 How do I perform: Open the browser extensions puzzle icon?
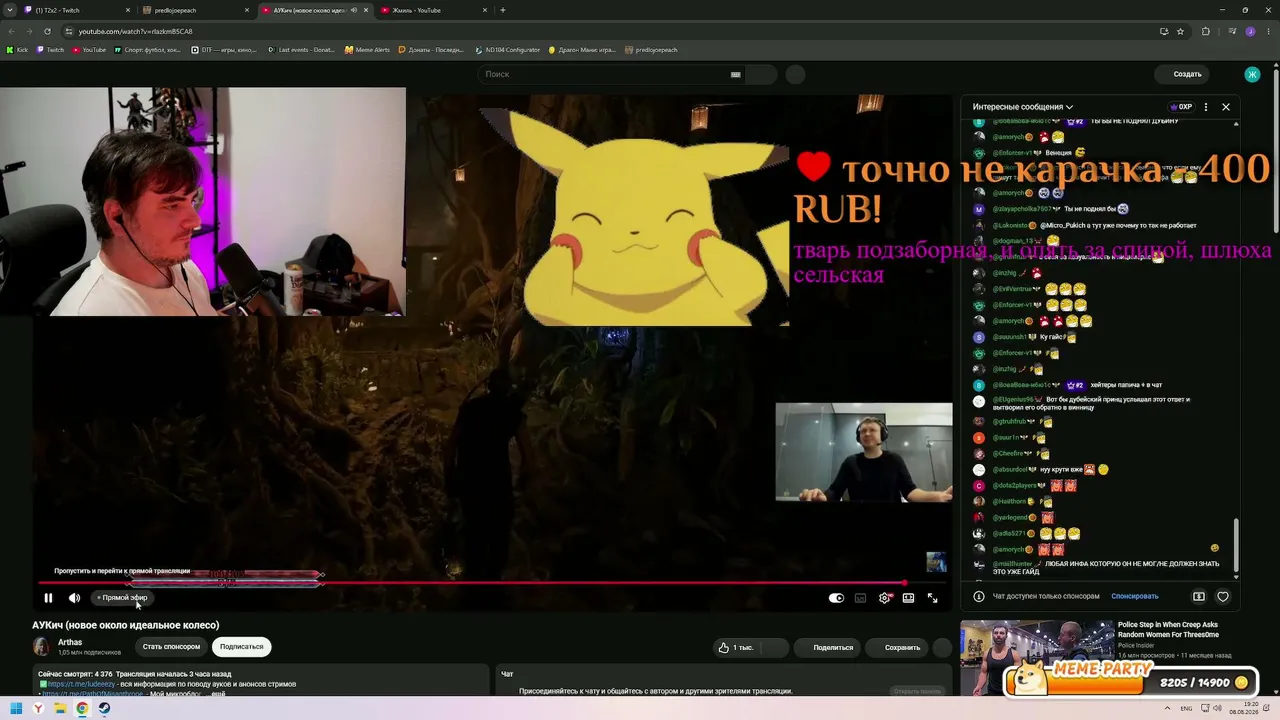click(x=1206, y=31)
